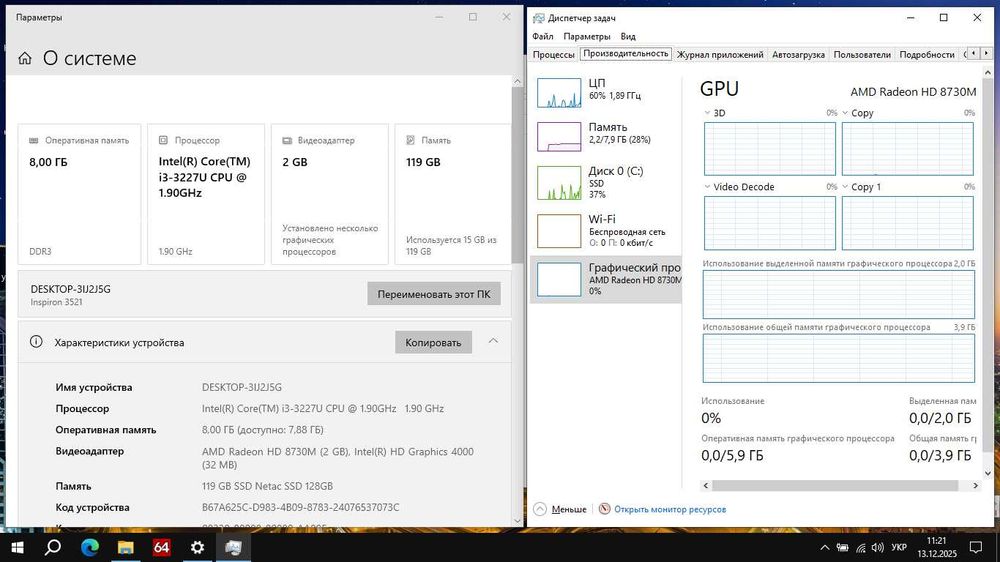The image size is (1000, 562).
Task: Open Resource Monitor link
Action: pyautogui.click(x=670, y=509)
